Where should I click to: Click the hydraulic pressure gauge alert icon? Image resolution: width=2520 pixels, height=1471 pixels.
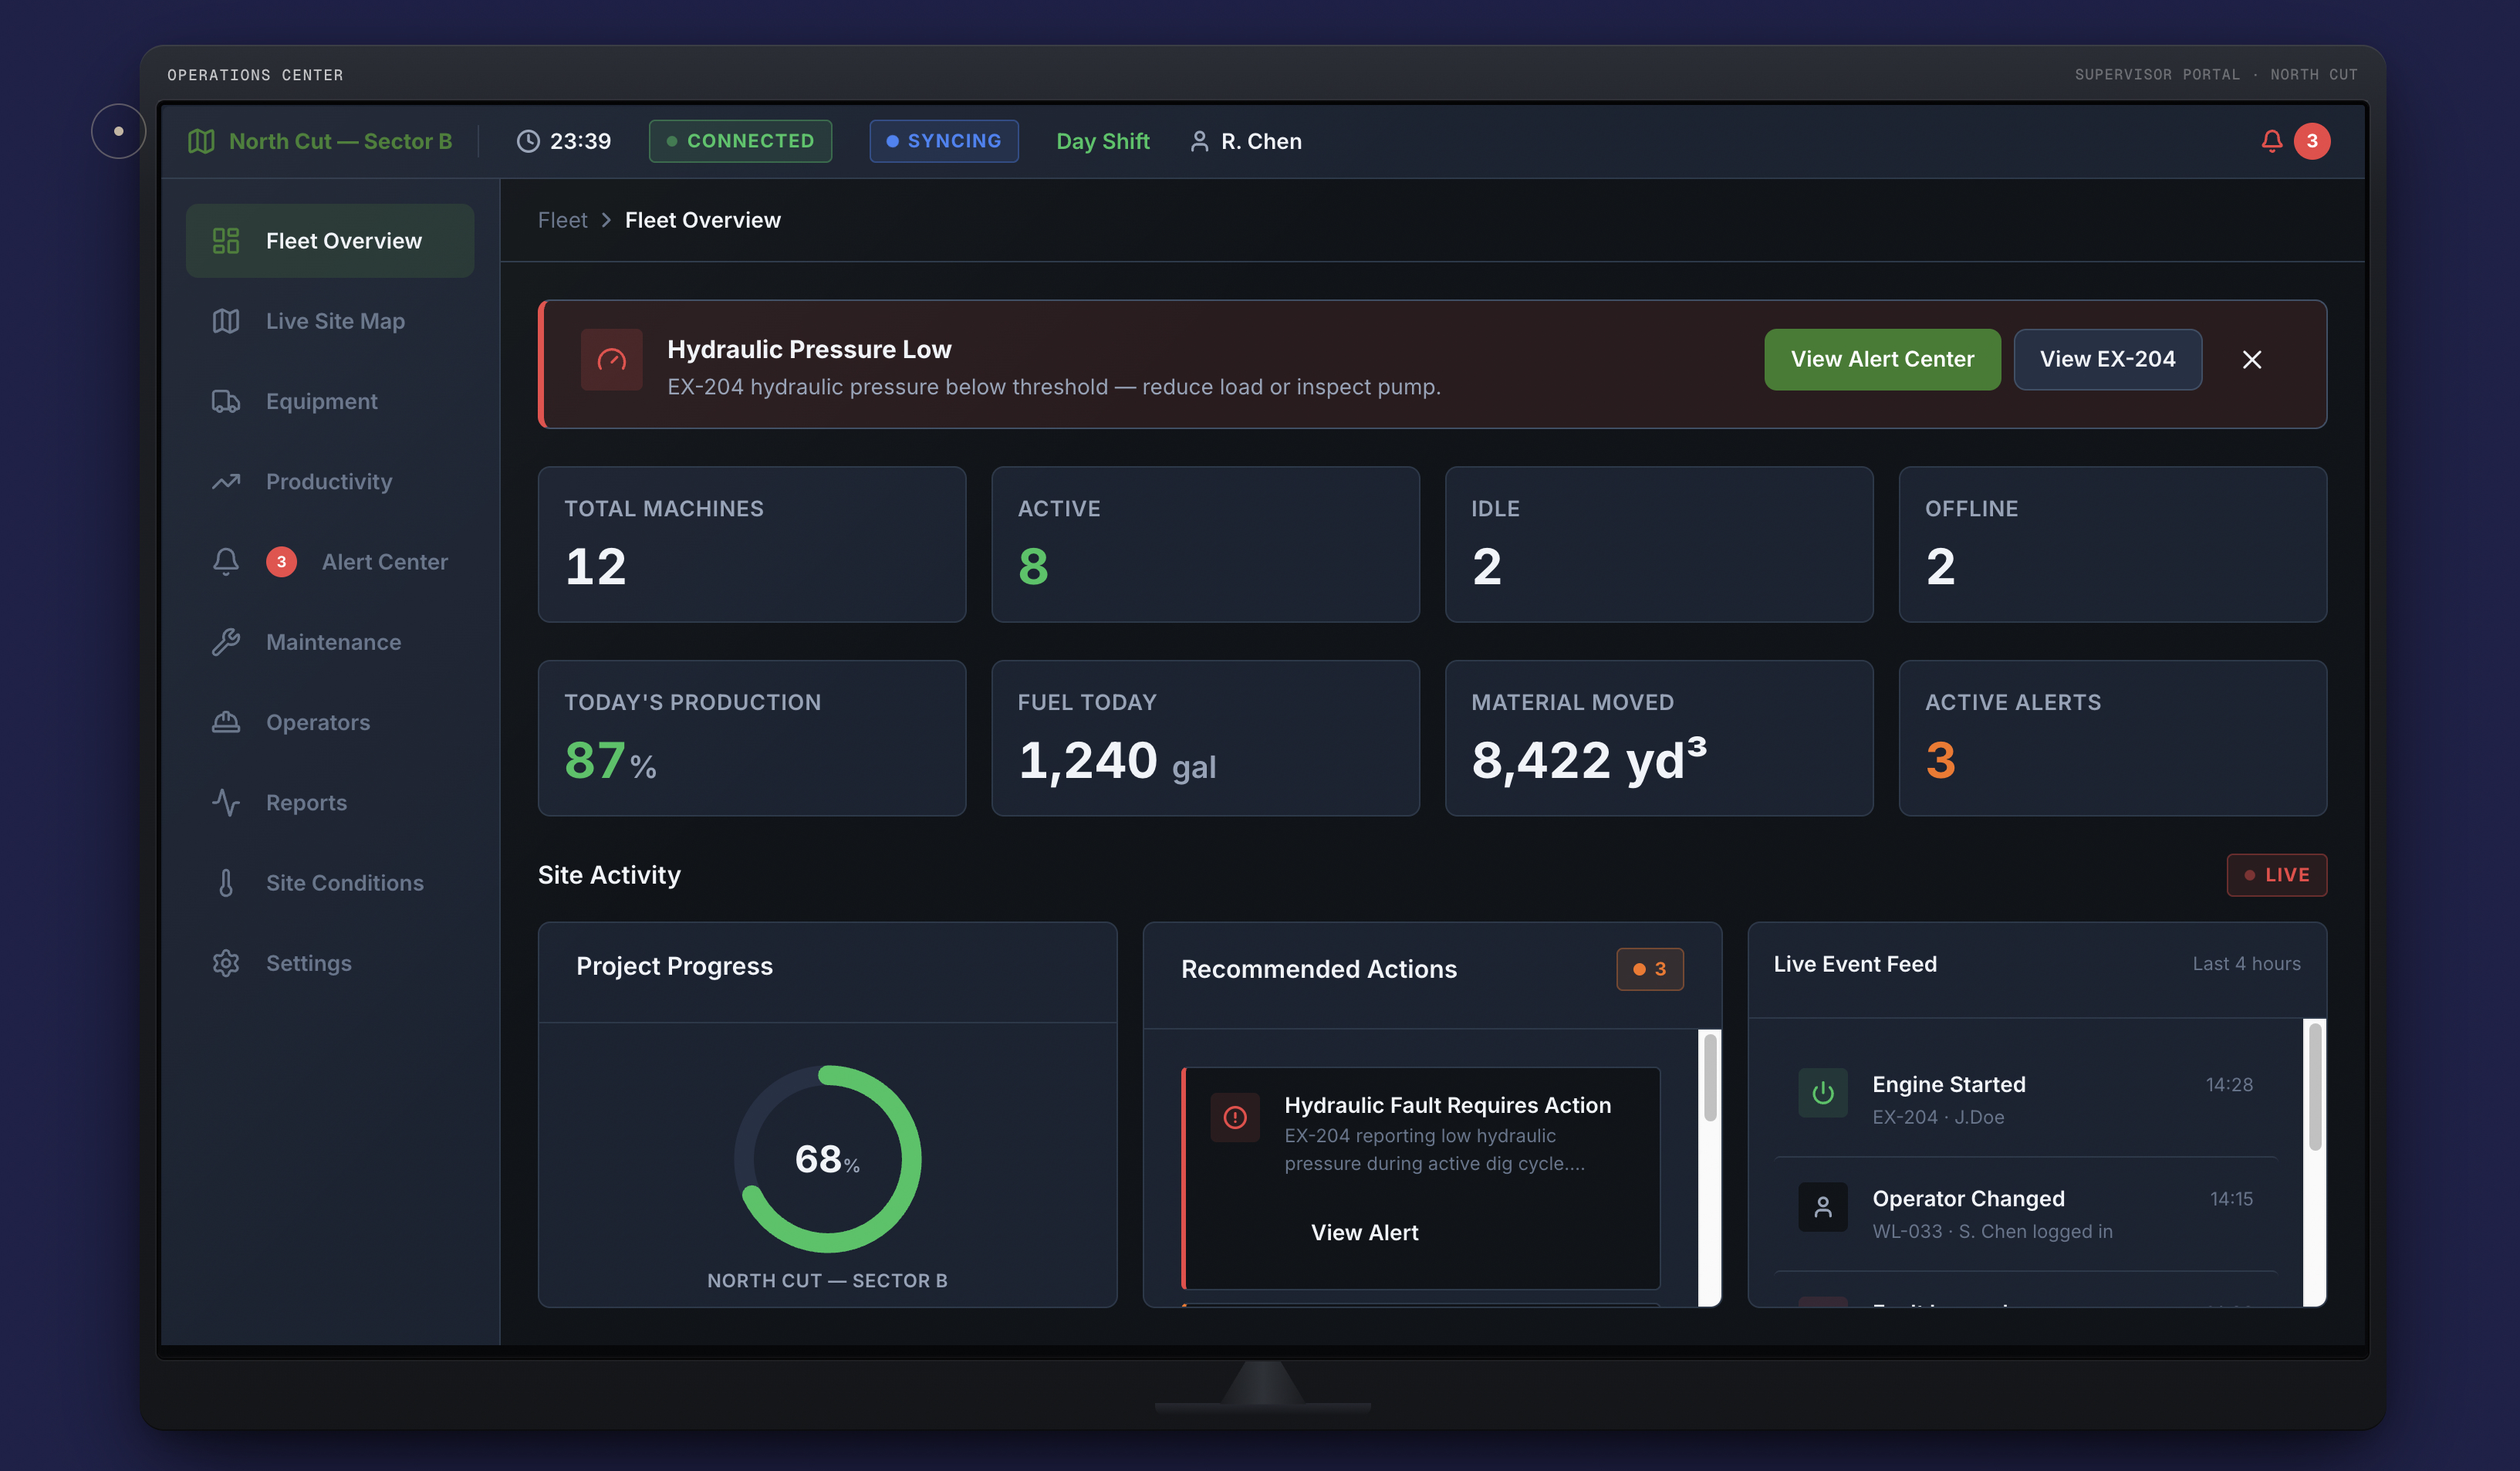click(x=611, y=360)
